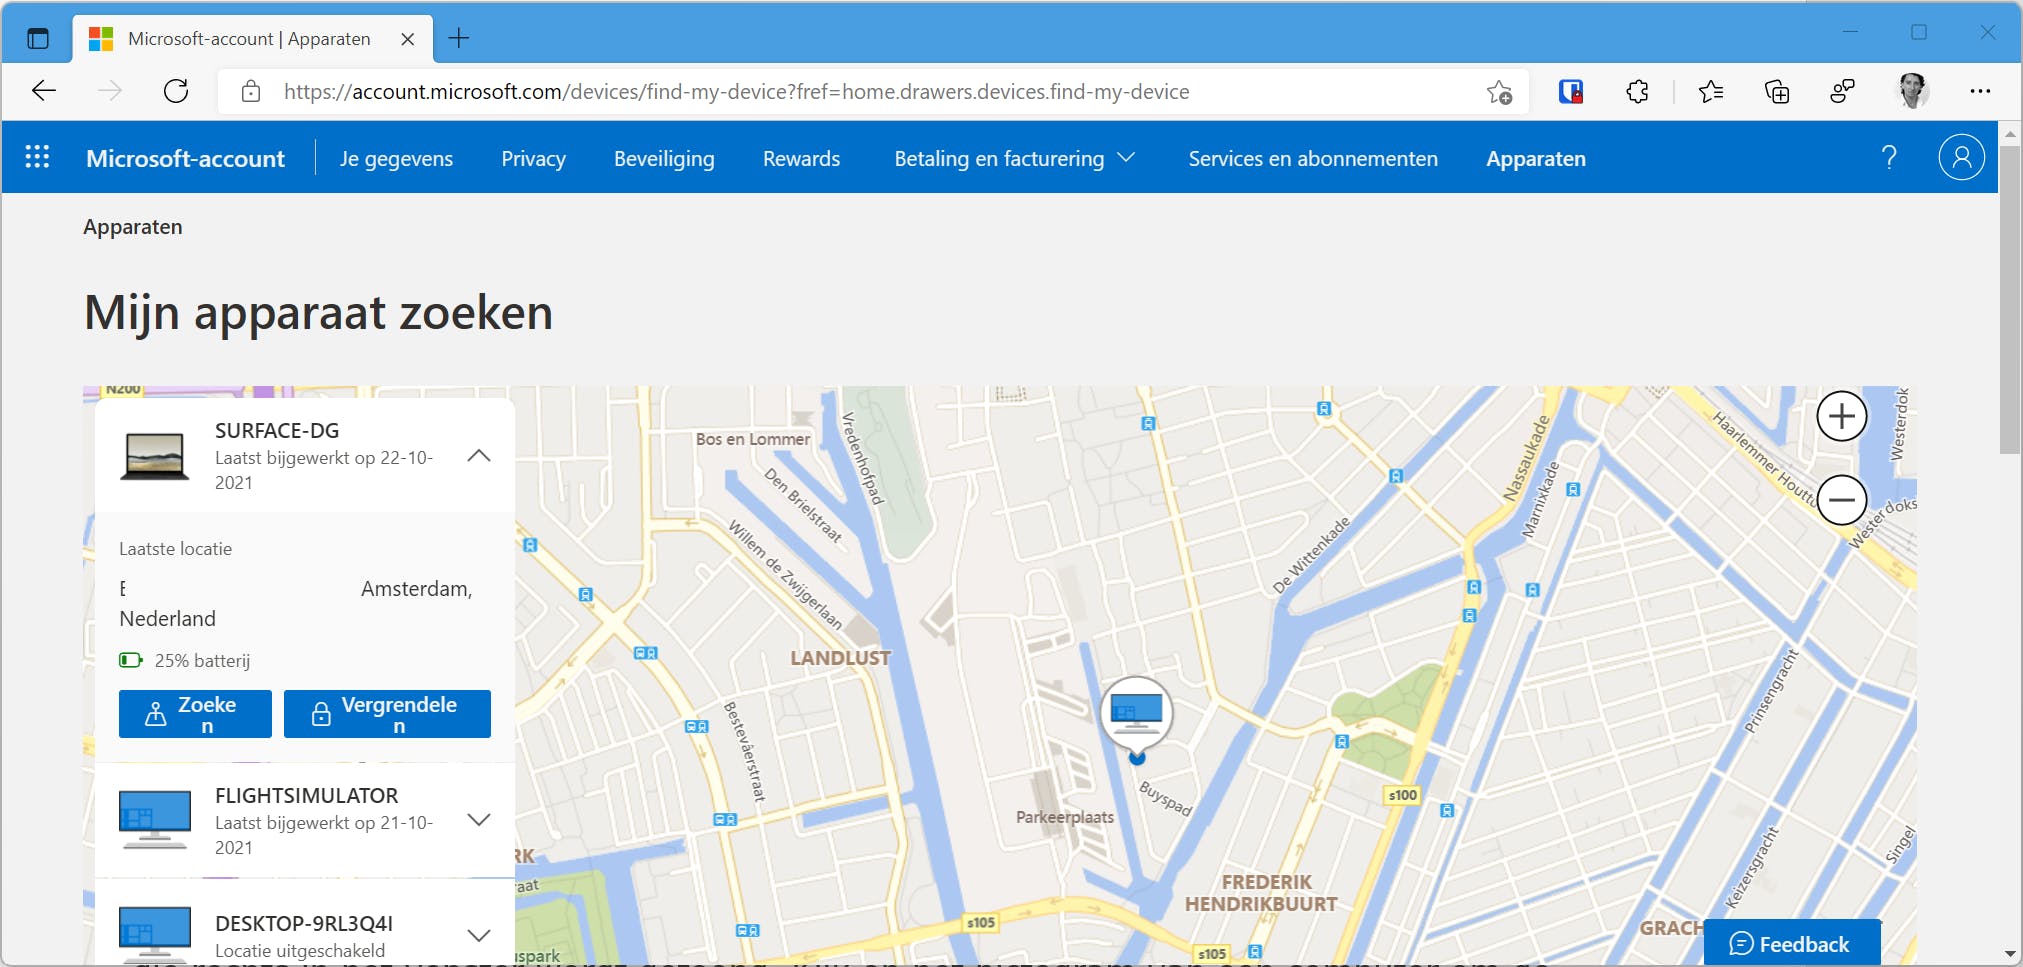Click the Apparaten breadcrumb link
2023x967 pixels.
pyautogui.click(x=133, y=227)
